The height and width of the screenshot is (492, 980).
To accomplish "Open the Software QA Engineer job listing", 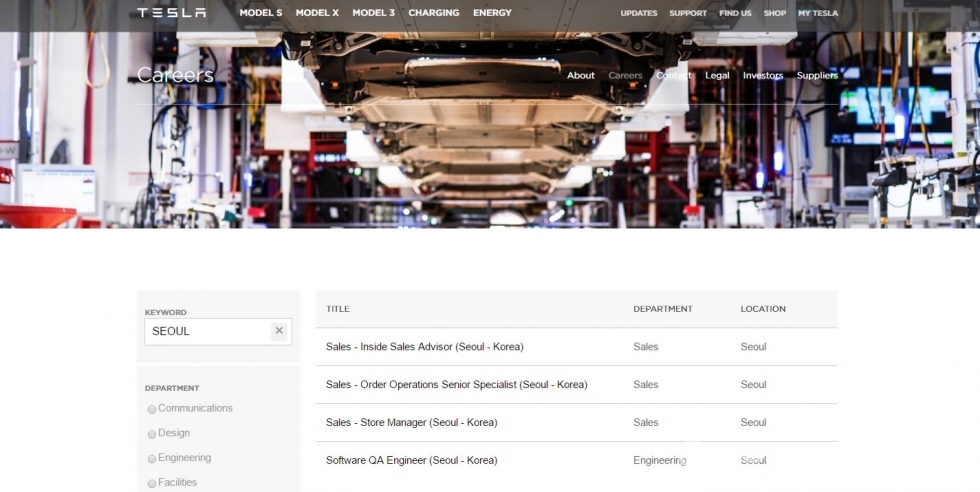I will pos(411,461).
